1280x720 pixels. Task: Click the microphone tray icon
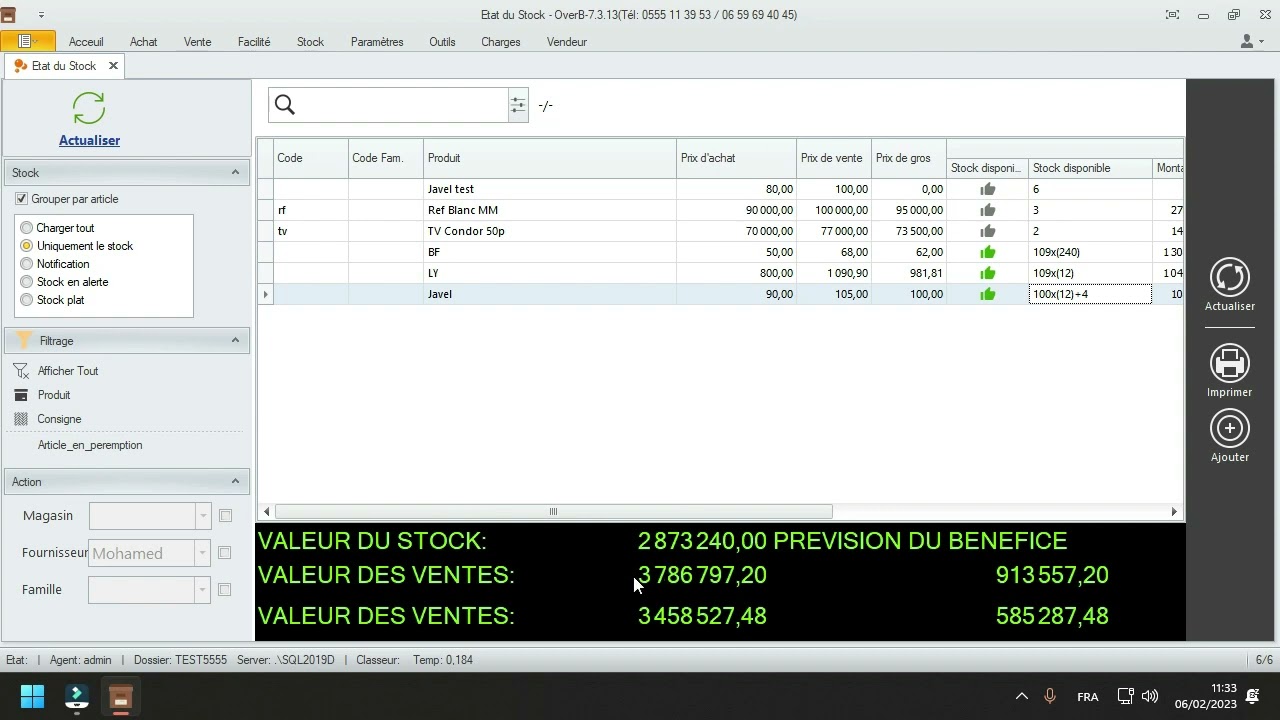[1050, 696]
